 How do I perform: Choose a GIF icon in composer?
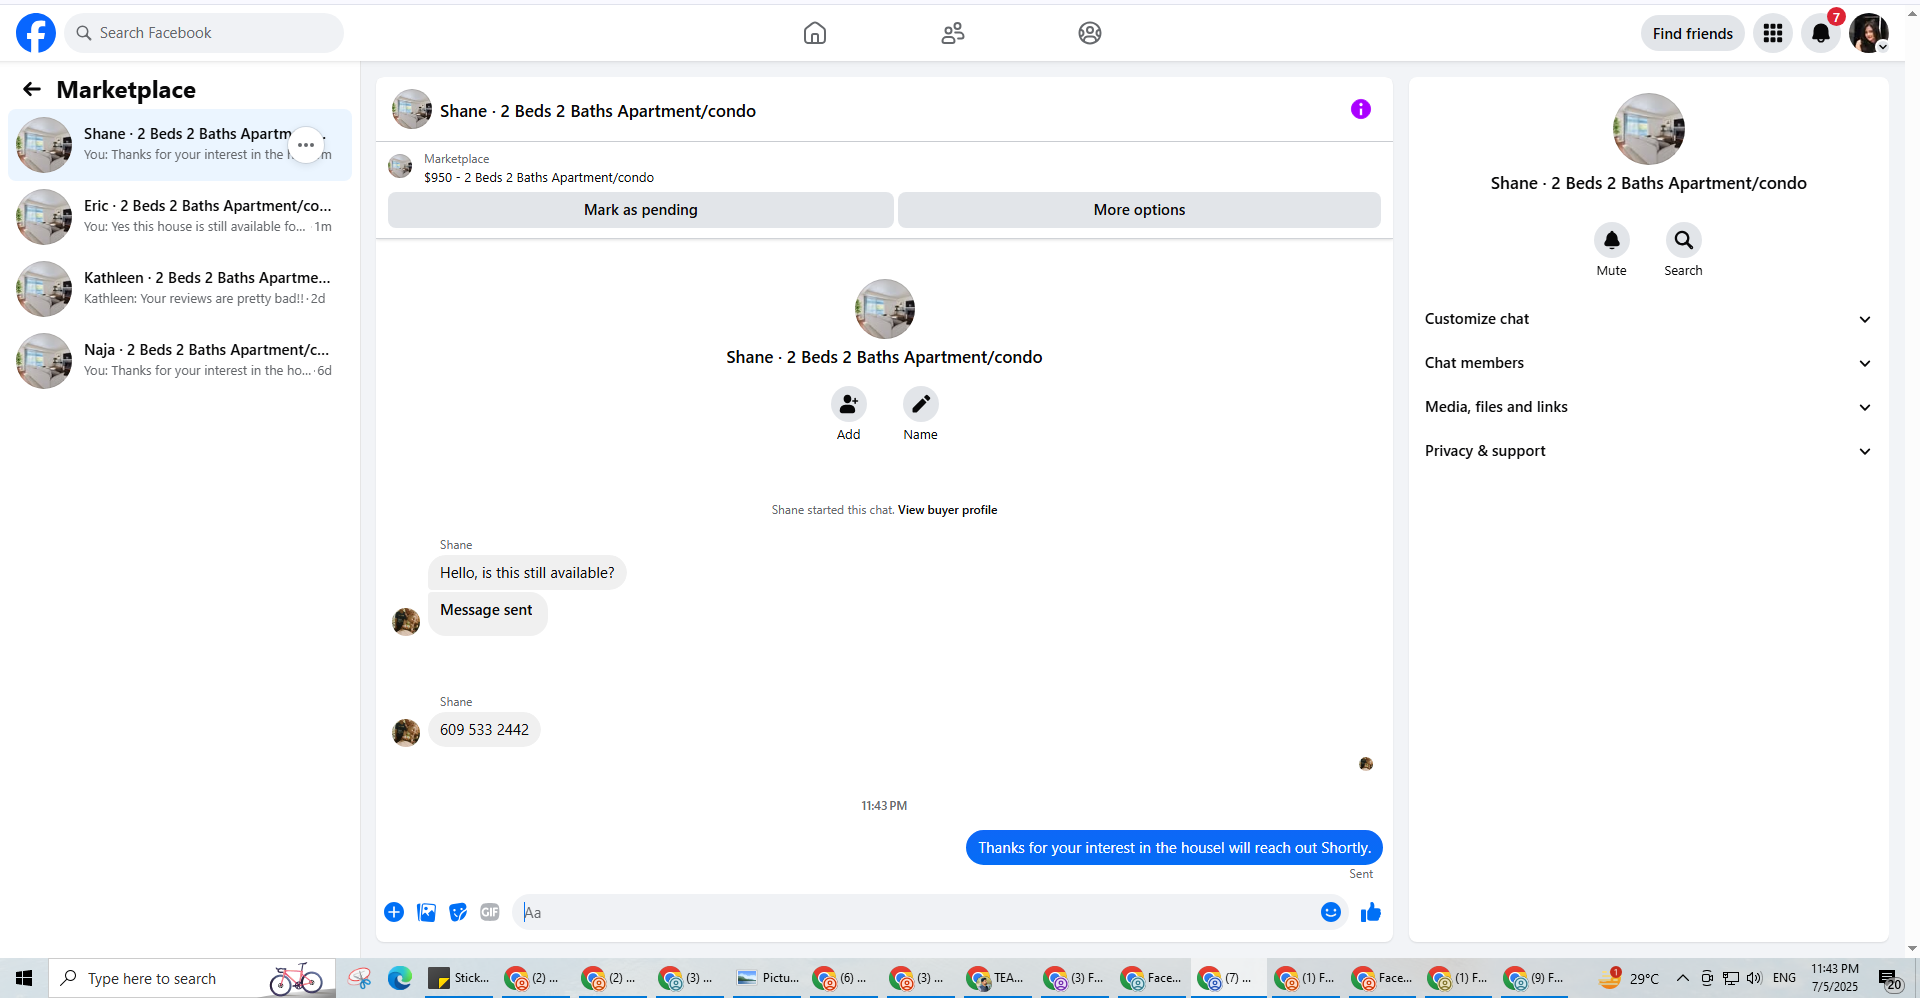point(490,912)
